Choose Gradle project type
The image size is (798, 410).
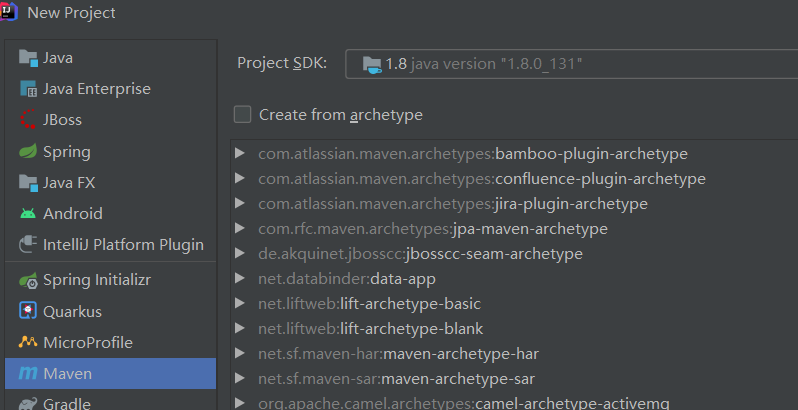pyautogui.click(x=110, y=401)
